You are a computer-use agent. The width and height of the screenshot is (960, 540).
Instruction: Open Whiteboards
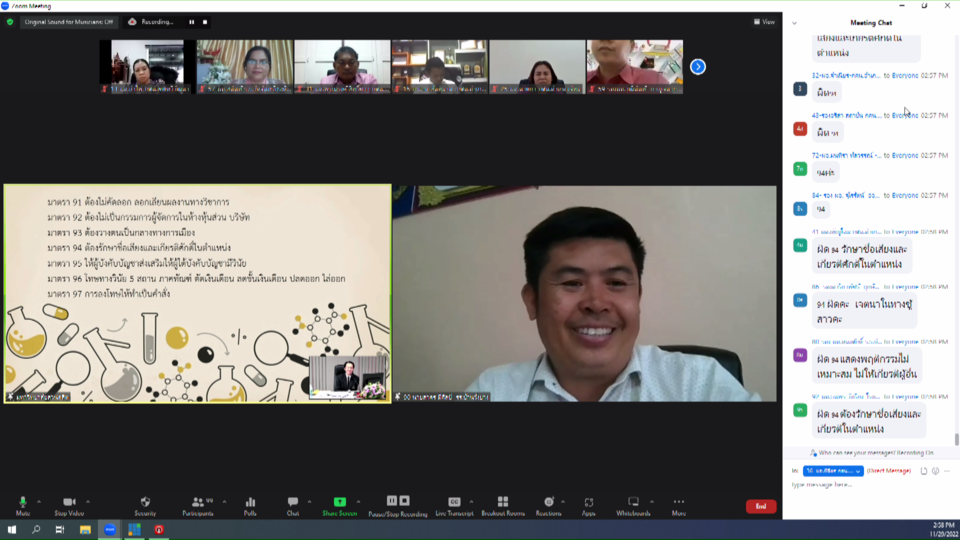633,506
